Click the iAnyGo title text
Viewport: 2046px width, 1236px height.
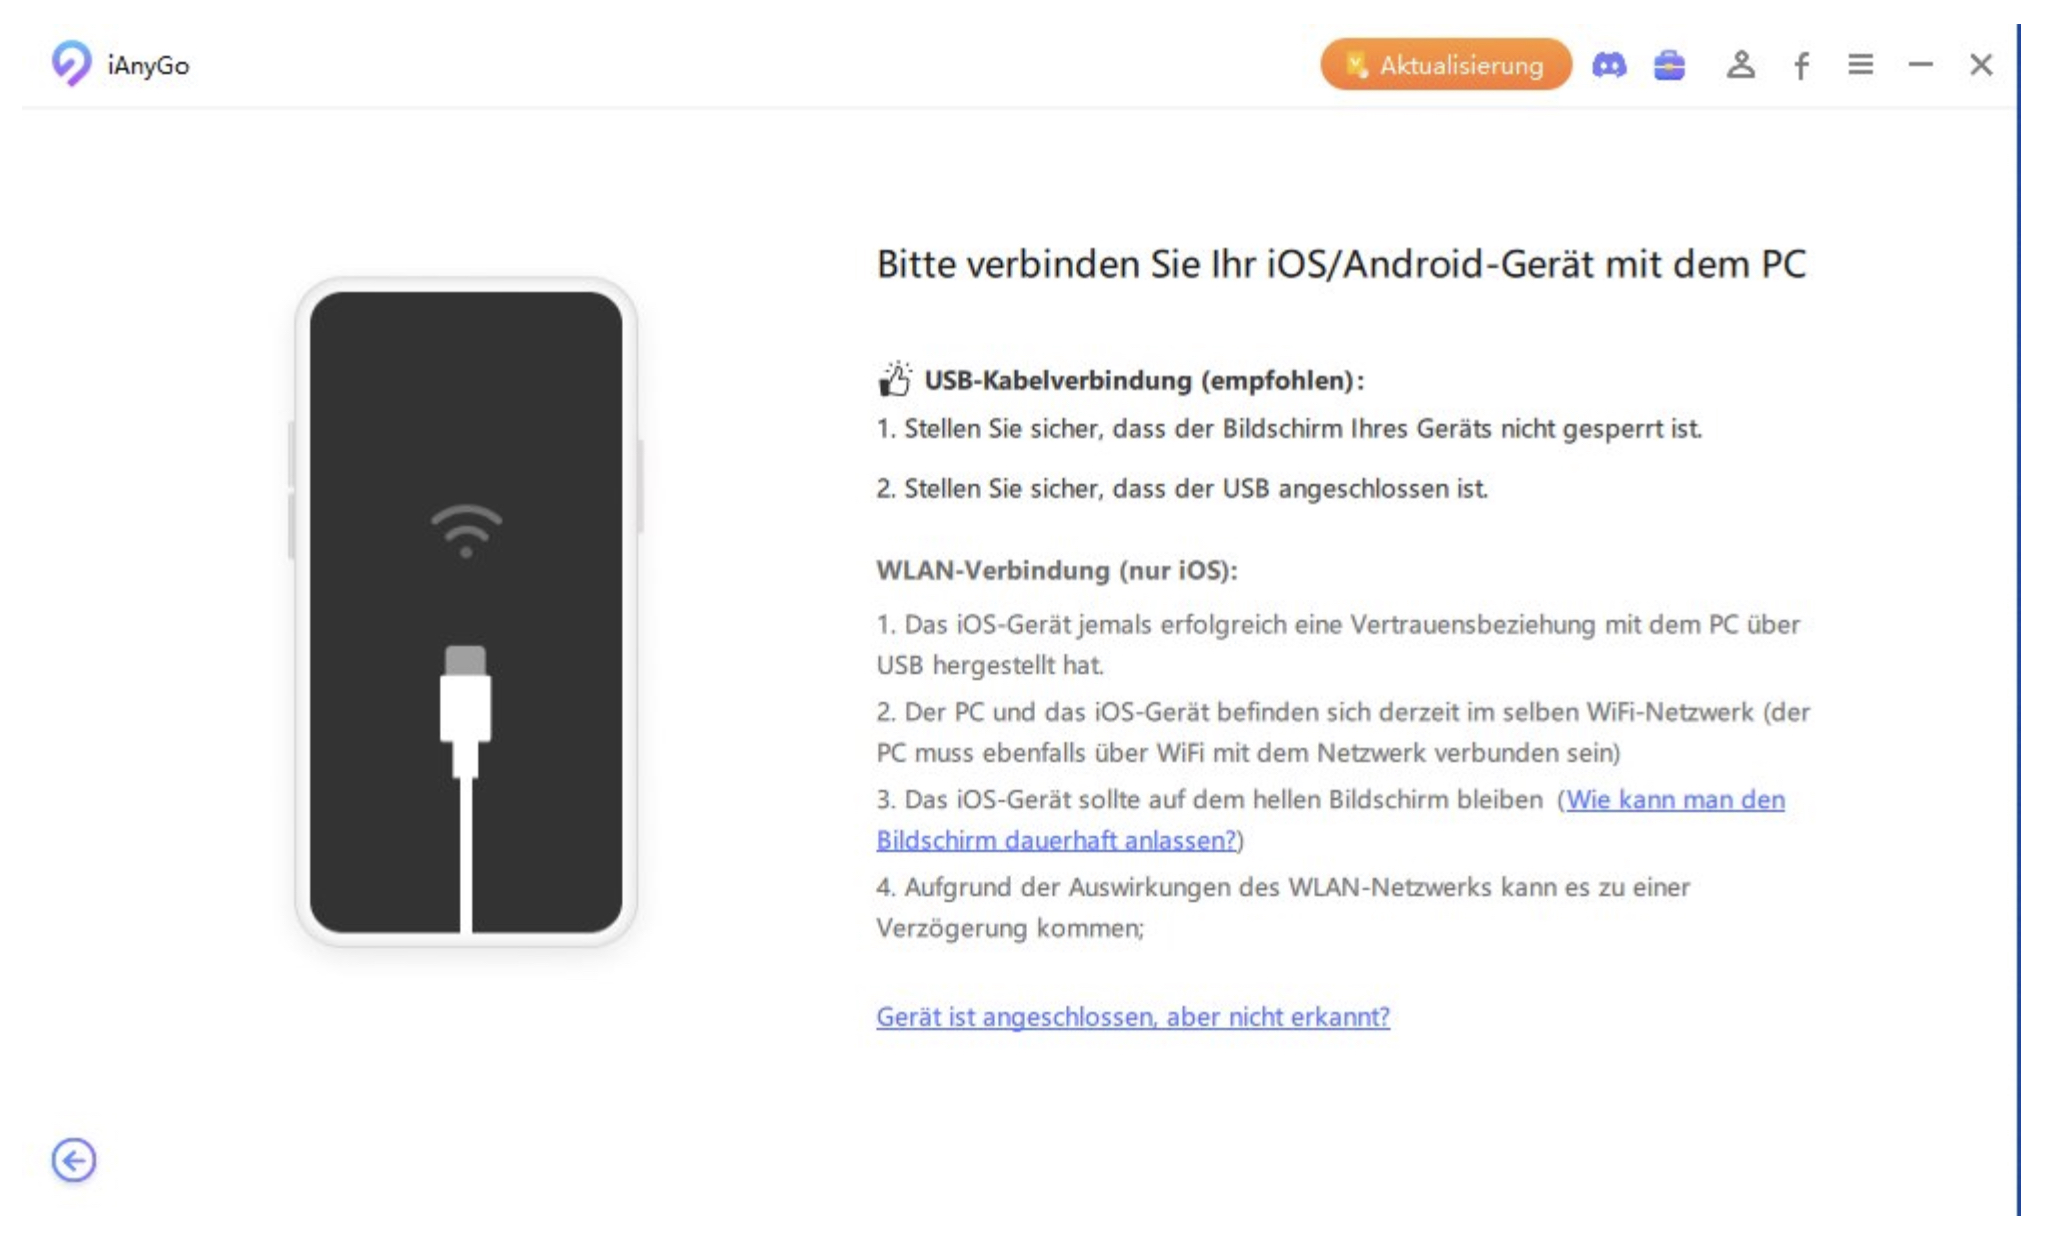coord(147,64)
